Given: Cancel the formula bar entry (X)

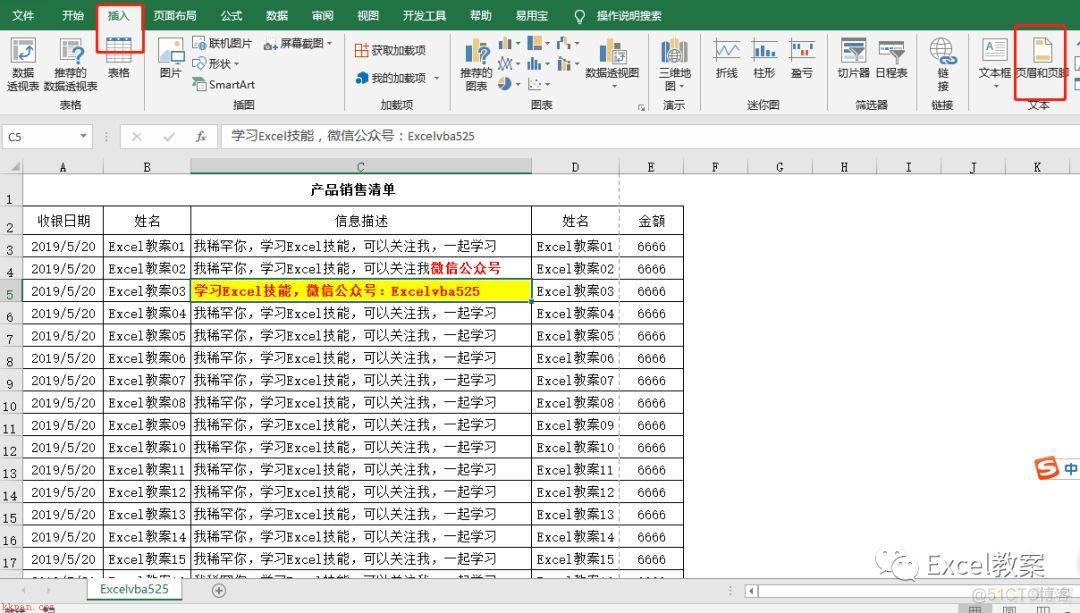Looking at the screenshot, I should pyautogui.click(x=136, y=136).
